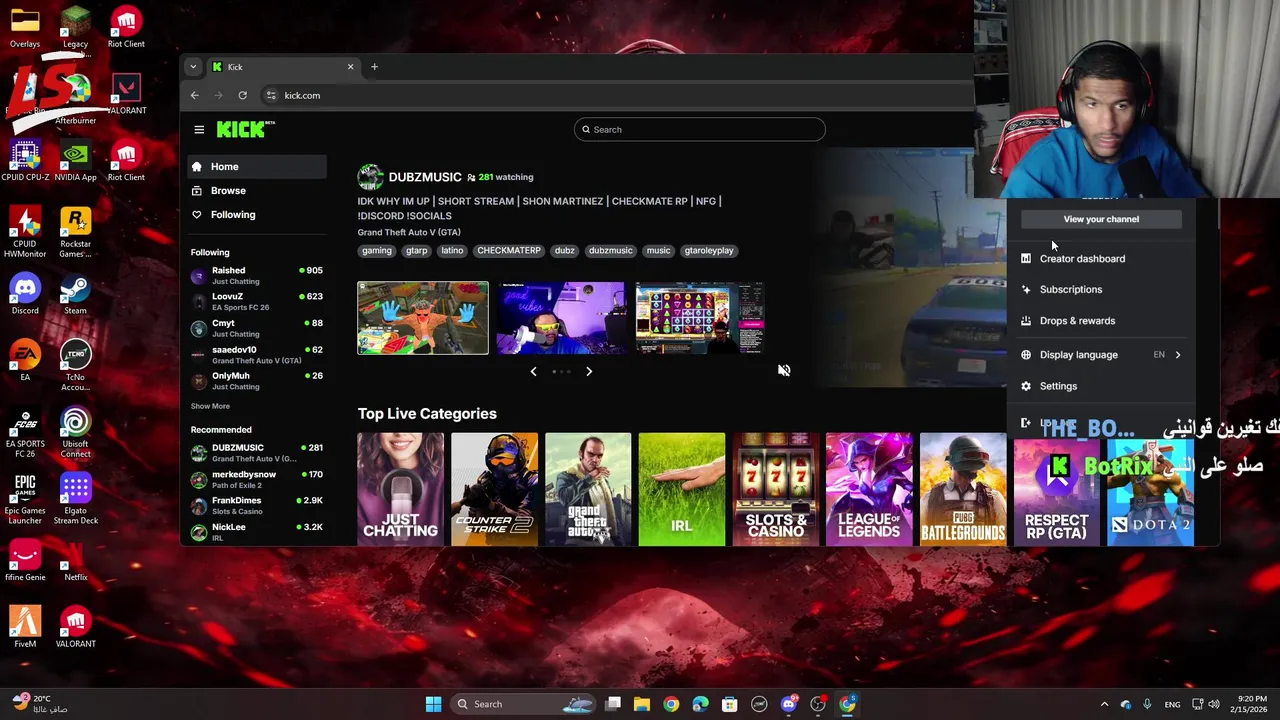Screen dimensions: 1280x720
Task: Go to Home in Kick sidebar
Action: click(x=256, y=167)
